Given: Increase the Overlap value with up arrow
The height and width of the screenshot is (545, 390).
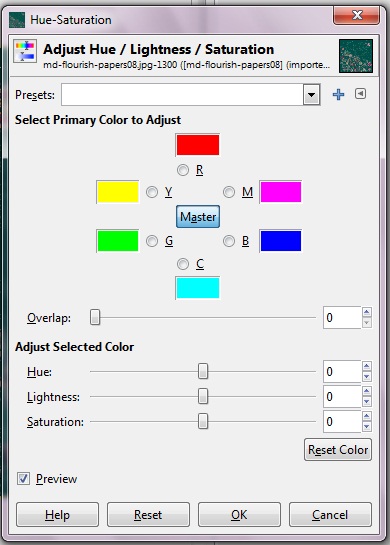Looking at the screenshot, I should [367, 312].
